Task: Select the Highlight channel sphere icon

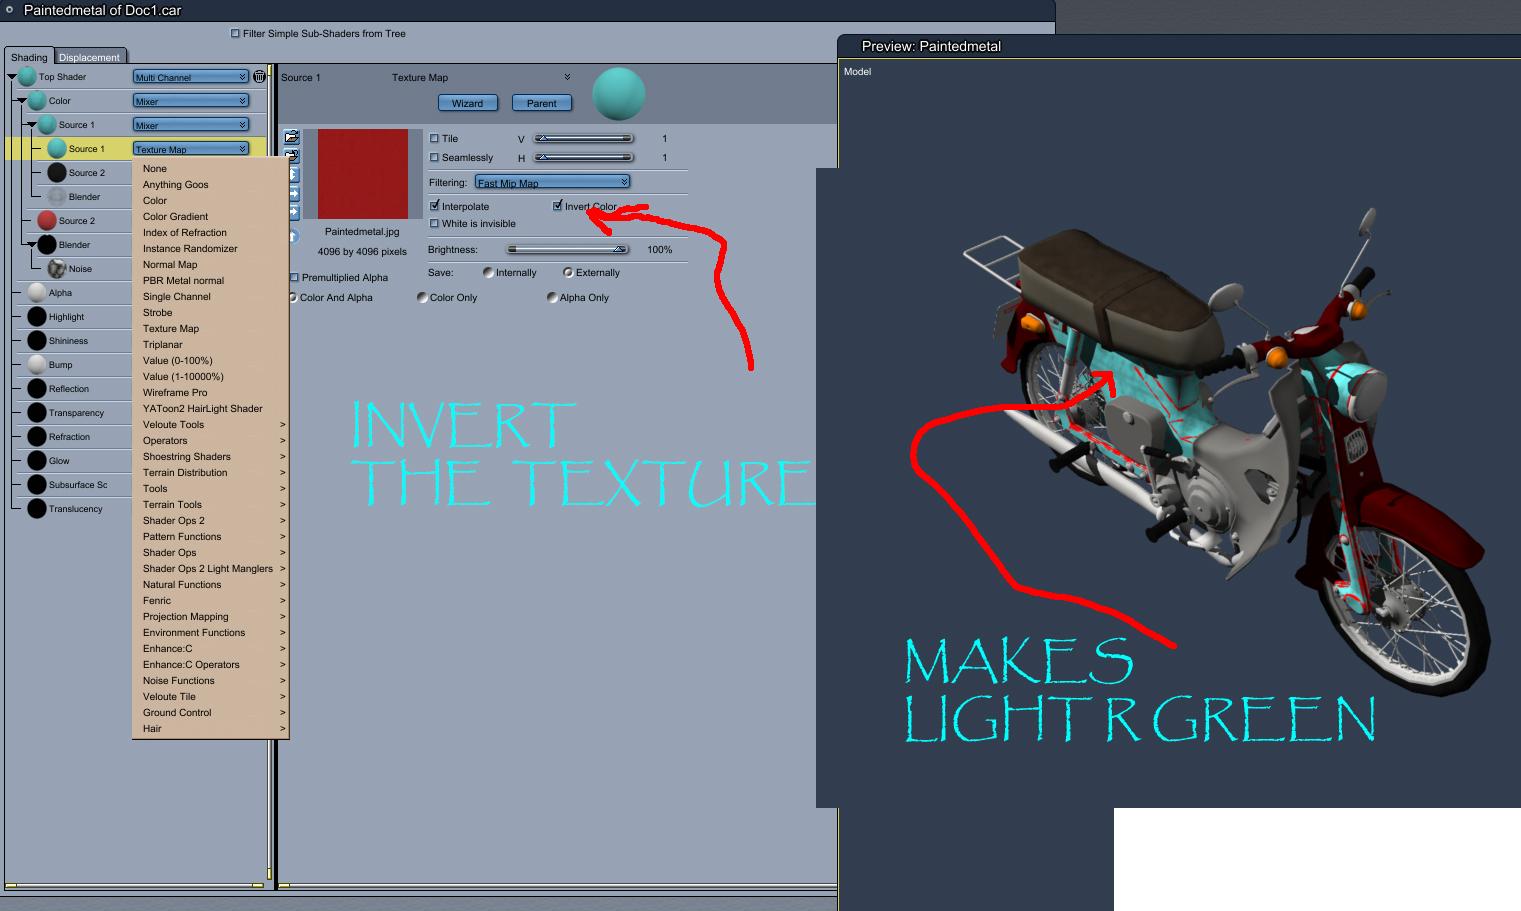Action: [37, 317]
